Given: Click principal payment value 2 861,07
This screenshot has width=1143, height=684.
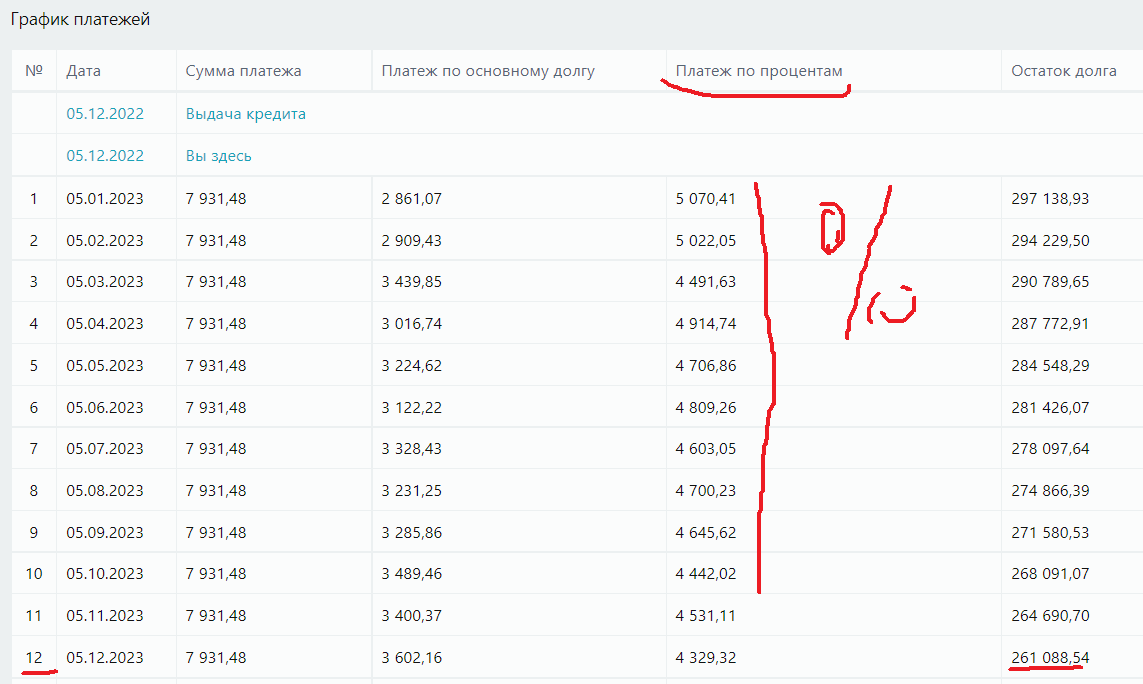Looking at the screenshot, I should (411, 198).
